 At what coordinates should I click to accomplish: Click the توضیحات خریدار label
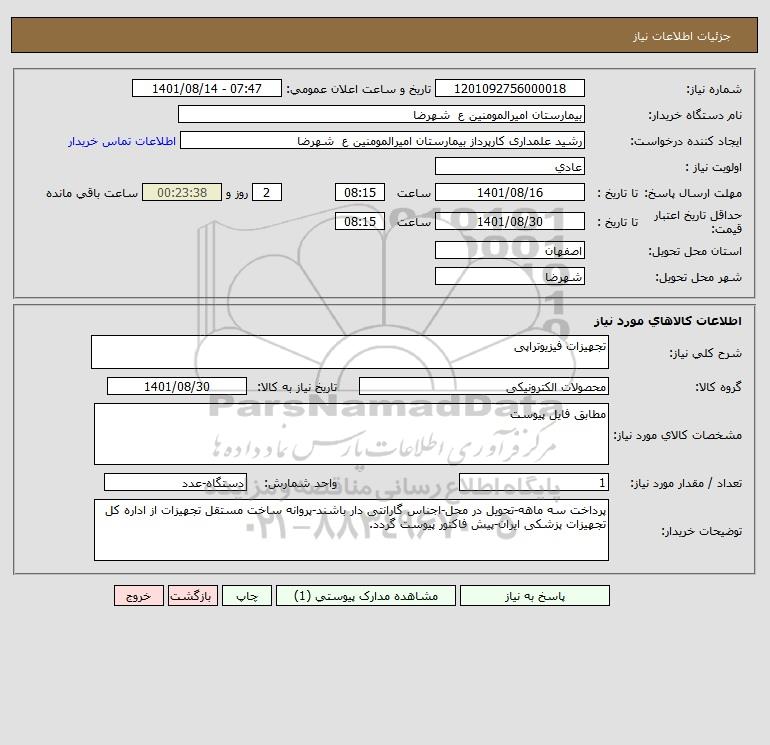tap(701, 531)
